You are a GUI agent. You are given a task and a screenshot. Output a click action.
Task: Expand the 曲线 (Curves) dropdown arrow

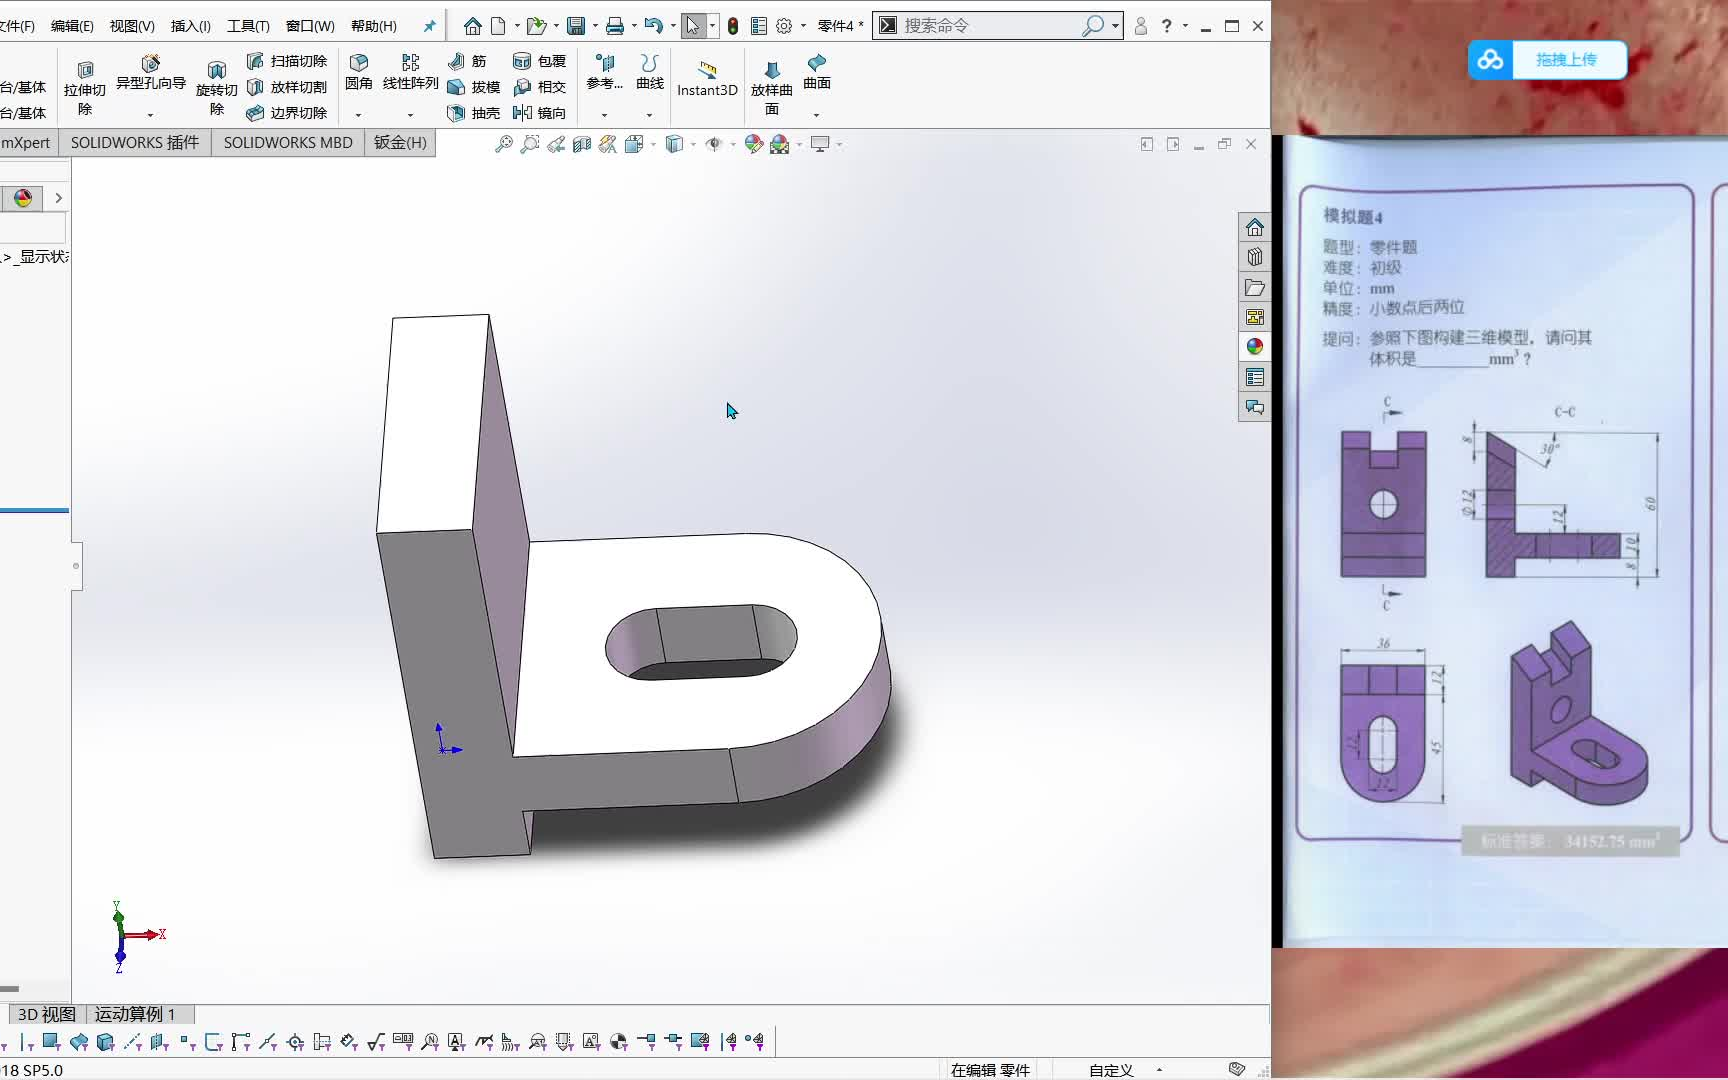pos(650,113)
